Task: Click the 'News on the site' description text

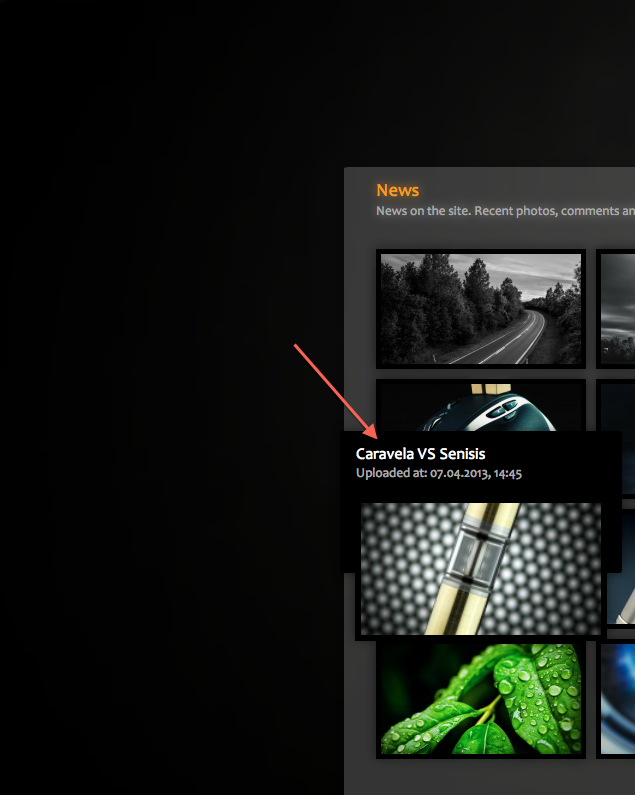Action: (505, 211)
